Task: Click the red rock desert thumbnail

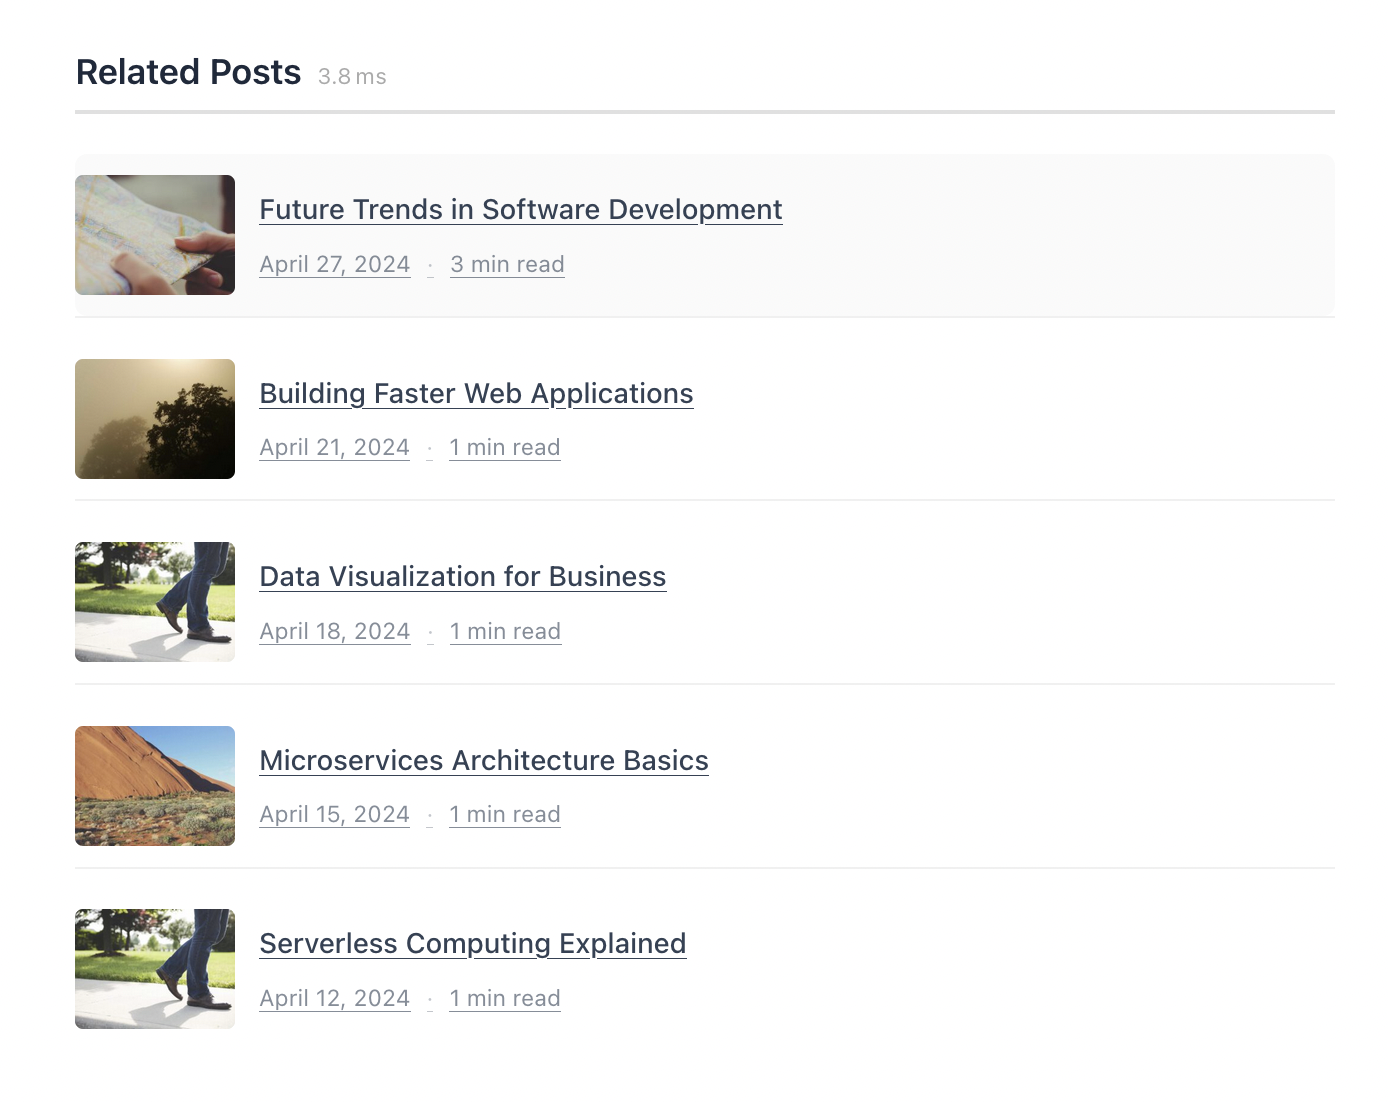Action: coord(155,786)
